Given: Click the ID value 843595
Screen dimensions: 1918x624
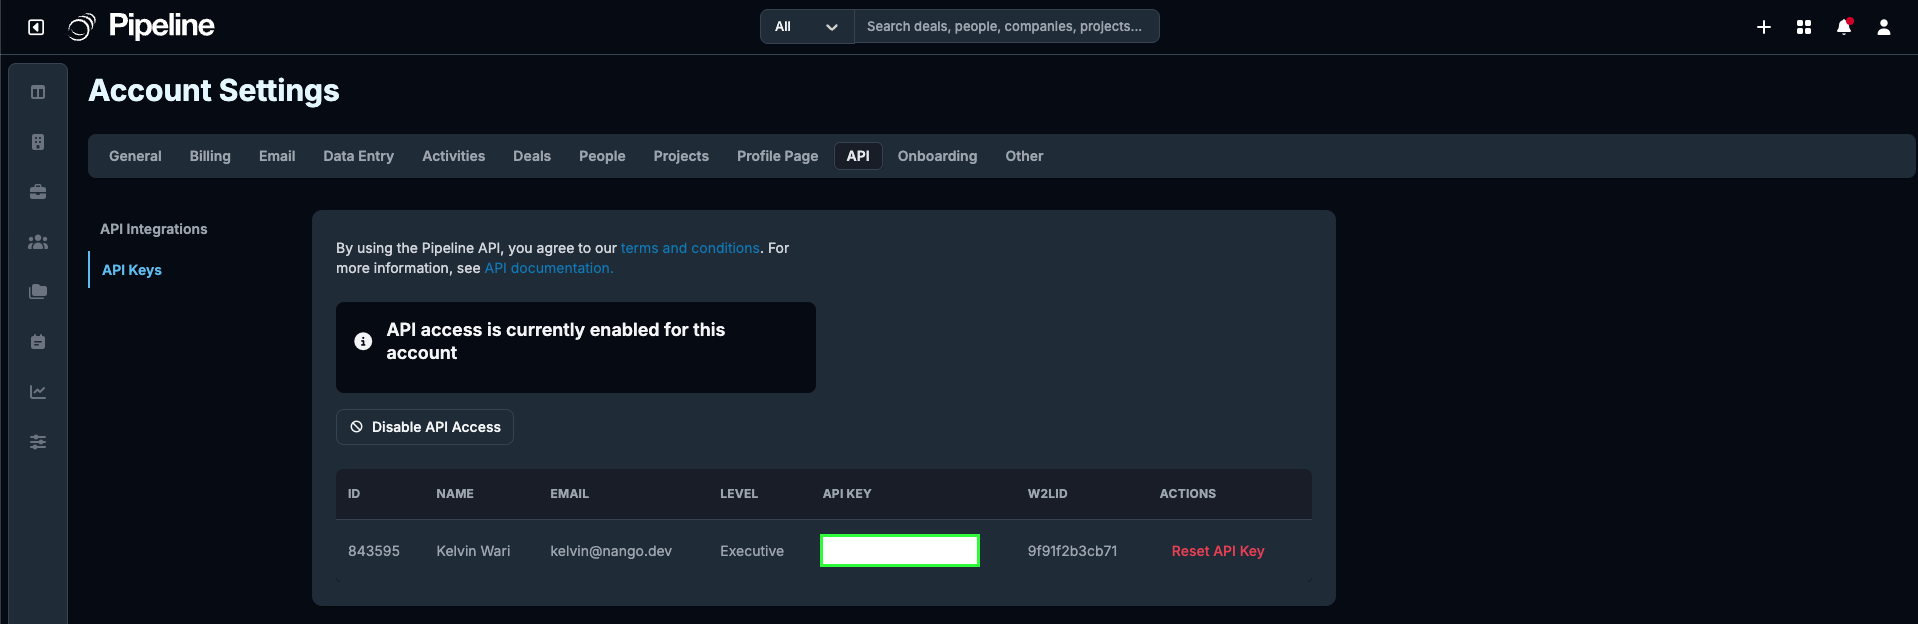Looking at the screenshot, I should (x=374, y=551).
